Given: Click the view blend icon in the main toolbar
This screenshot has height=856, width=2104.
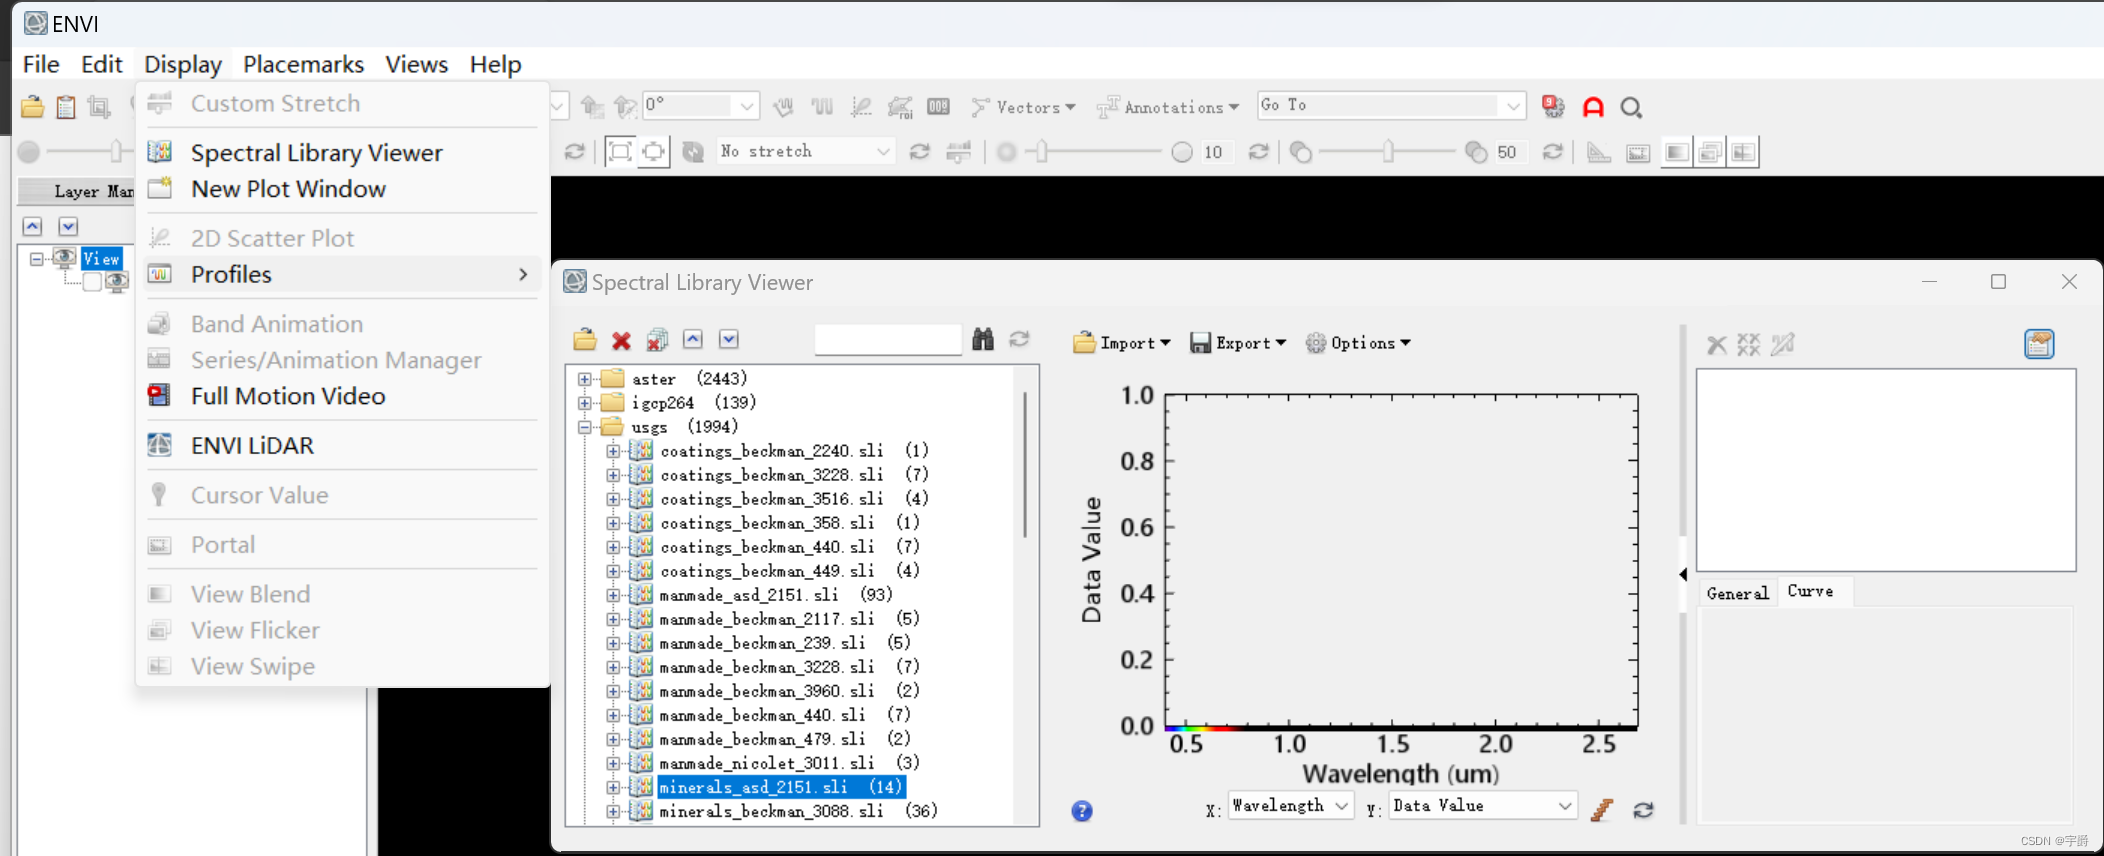Looking at the screenshot, I should 1677,152.
